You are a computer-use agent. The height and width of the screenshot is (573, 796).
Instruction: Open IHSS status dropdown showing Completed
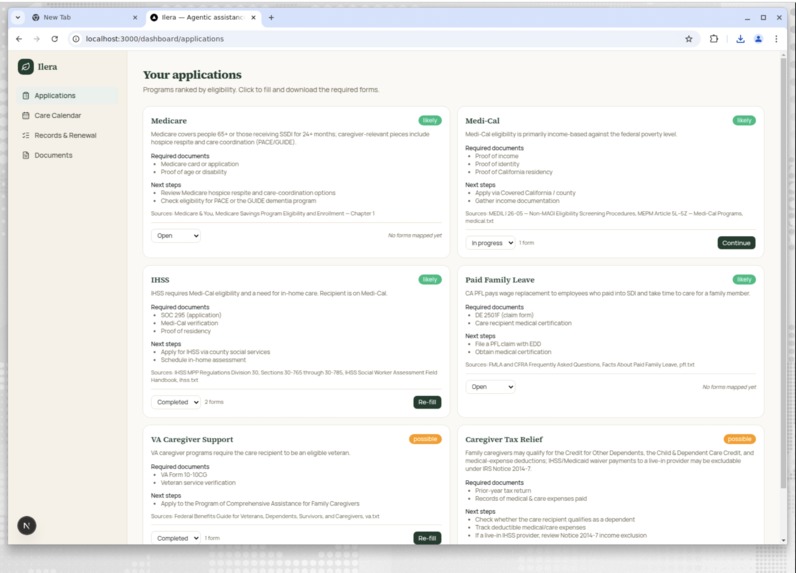[x=176, y=402]
